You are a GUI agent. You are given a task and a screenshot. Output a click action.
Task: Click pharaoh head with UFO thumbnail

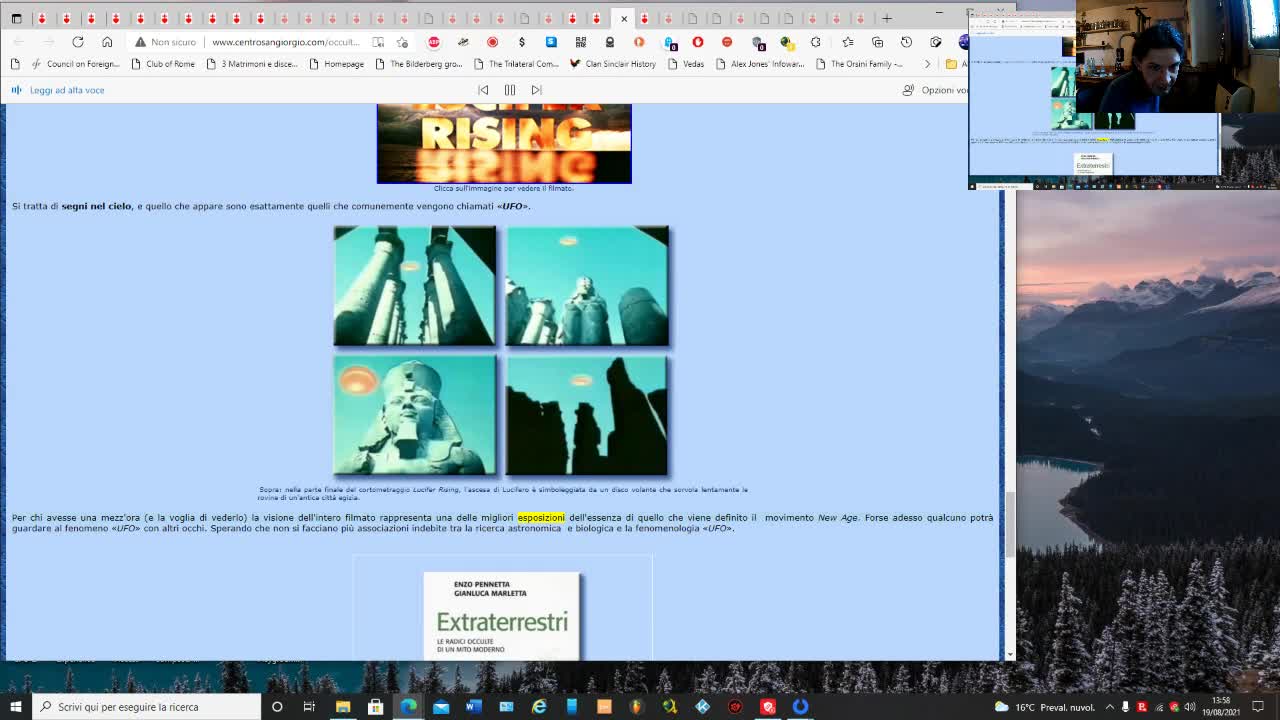pos(414,415)
